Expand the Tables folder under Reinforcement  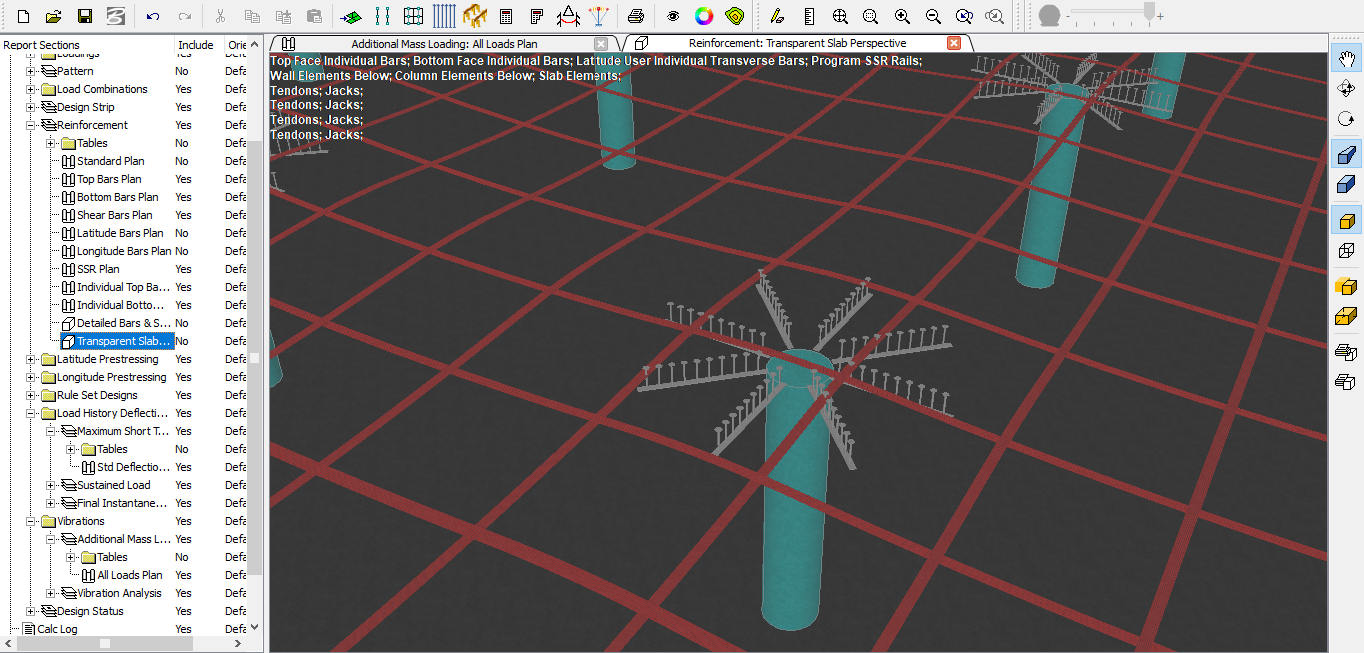[x=50, y=143]
